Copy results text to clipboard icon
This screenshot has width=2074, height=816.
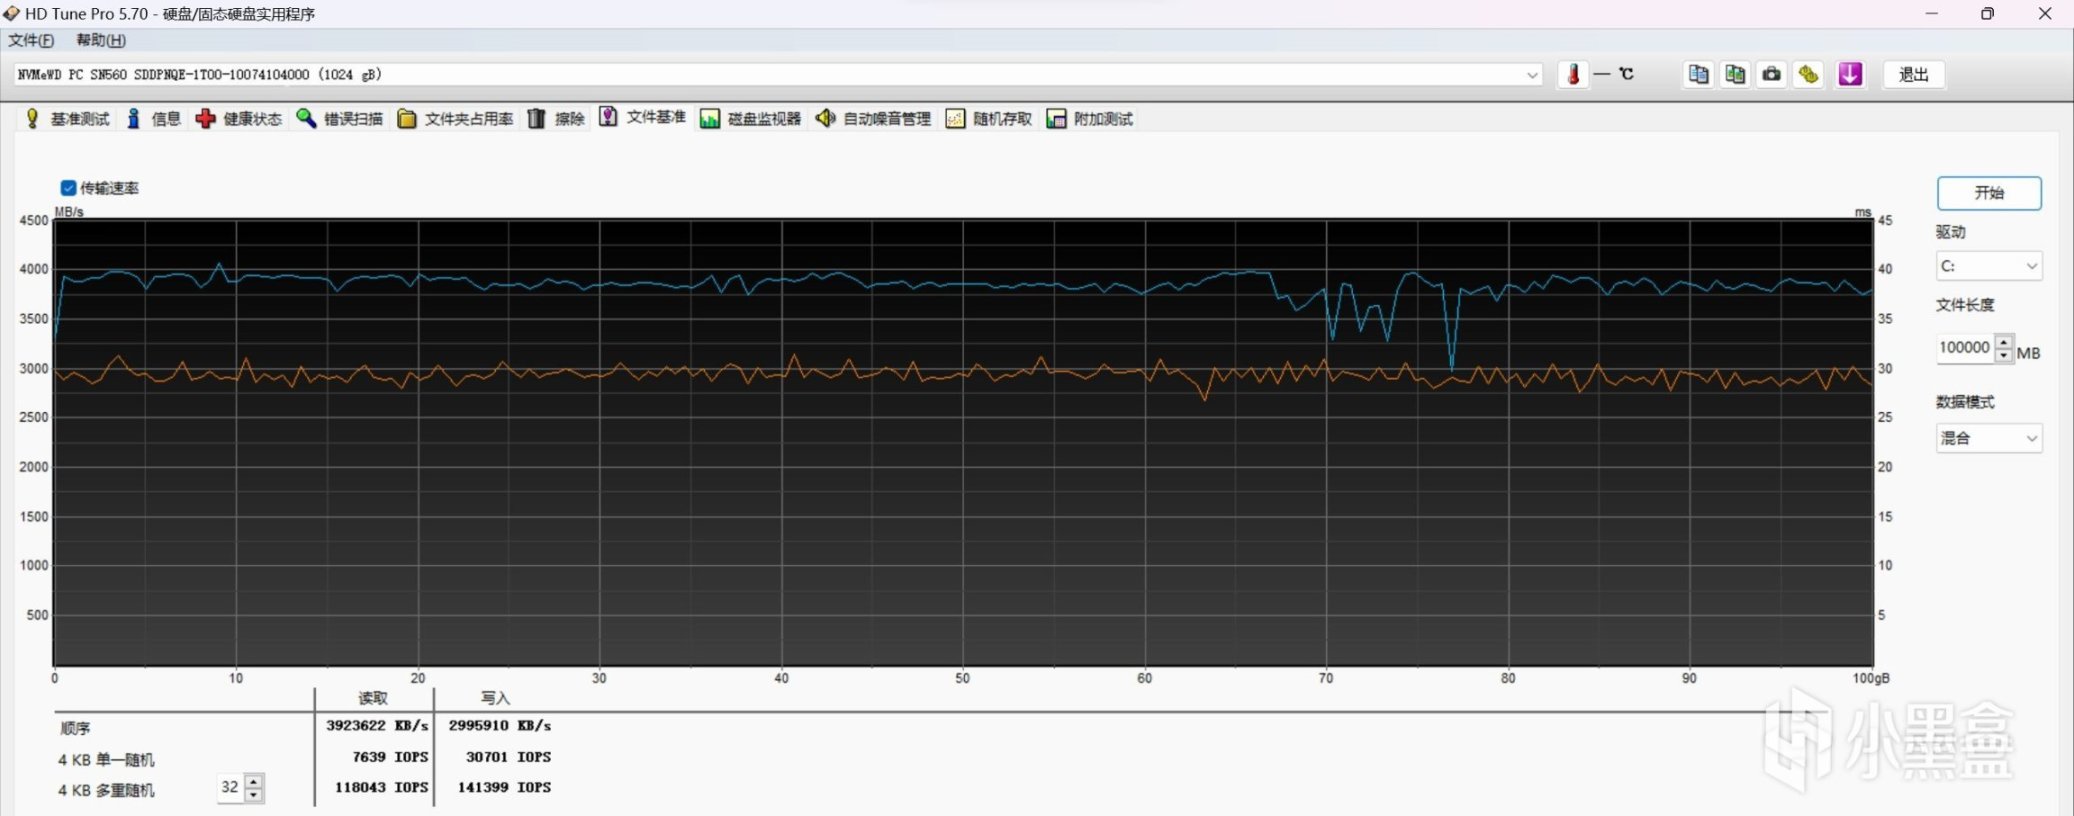(1698, 74)
